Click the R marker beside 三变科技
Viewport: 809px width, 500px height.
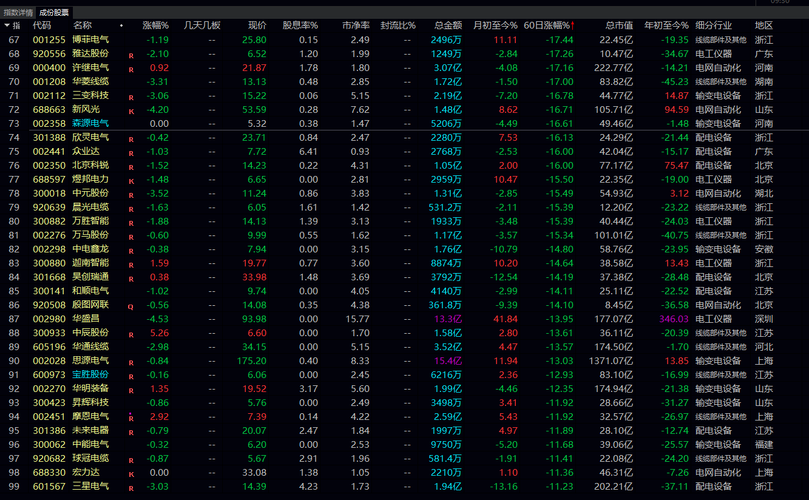click(131, 98)
